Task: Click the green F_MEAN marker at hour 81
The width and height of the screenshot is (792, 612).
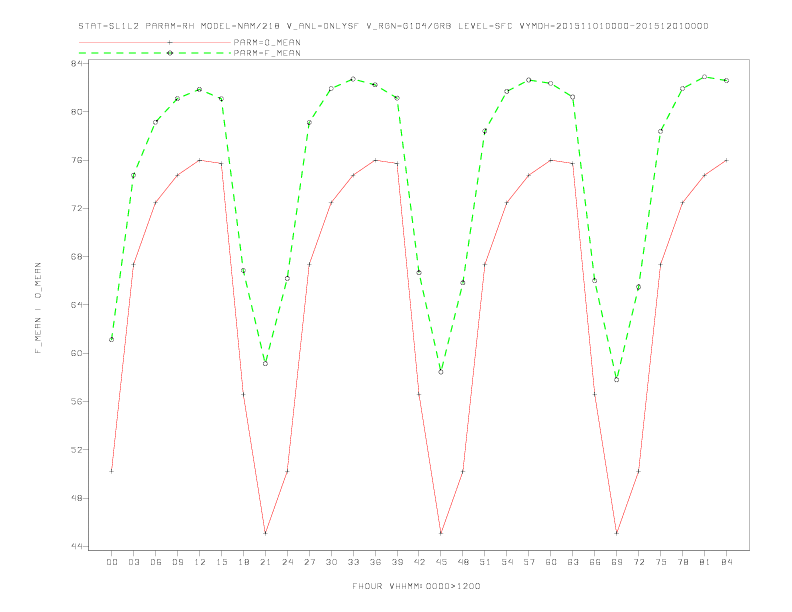Action: [705, 77]
